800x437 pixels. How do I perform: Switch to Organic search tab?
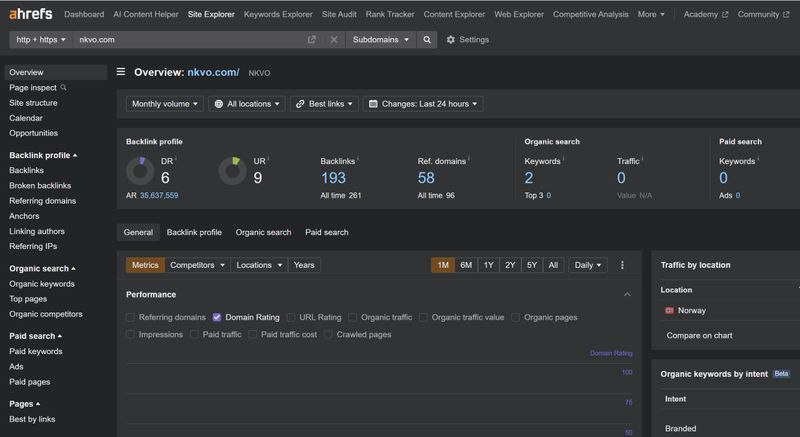[263, 233]
